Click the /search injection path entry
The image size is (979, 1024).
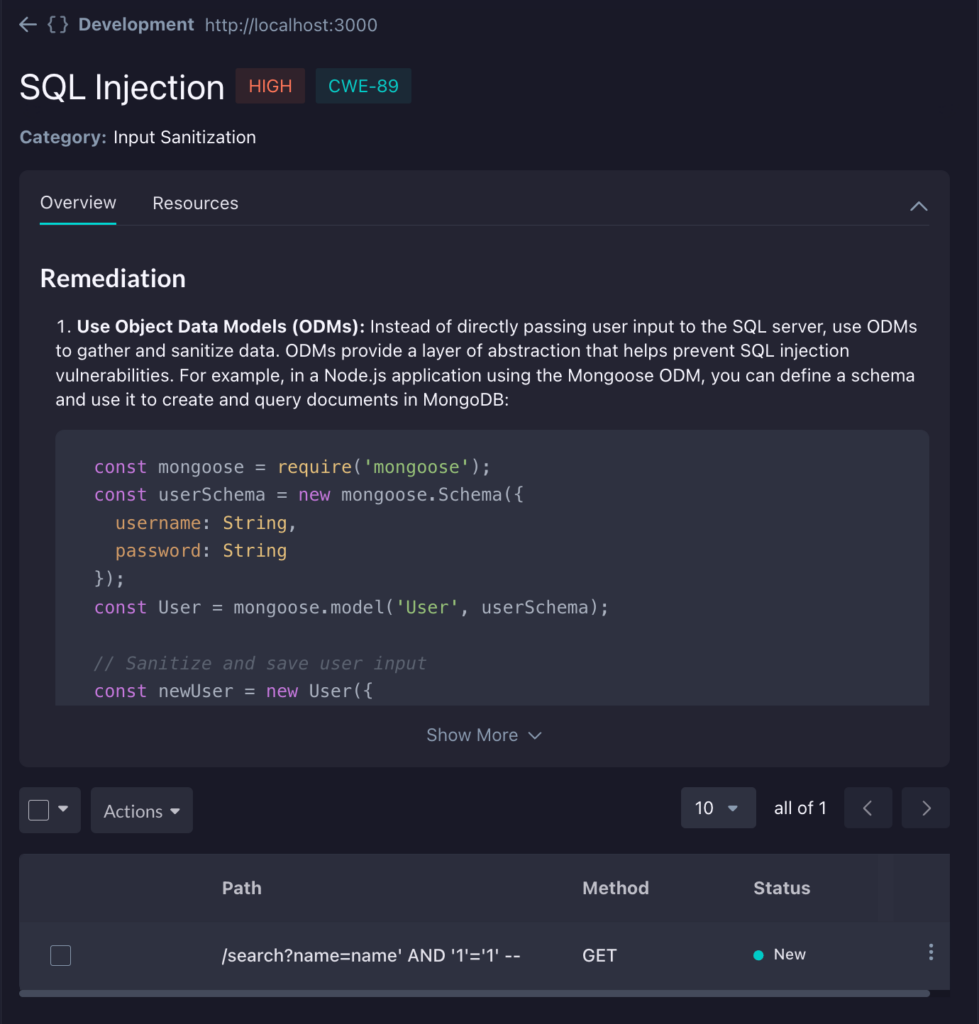[x=372, y=955]
